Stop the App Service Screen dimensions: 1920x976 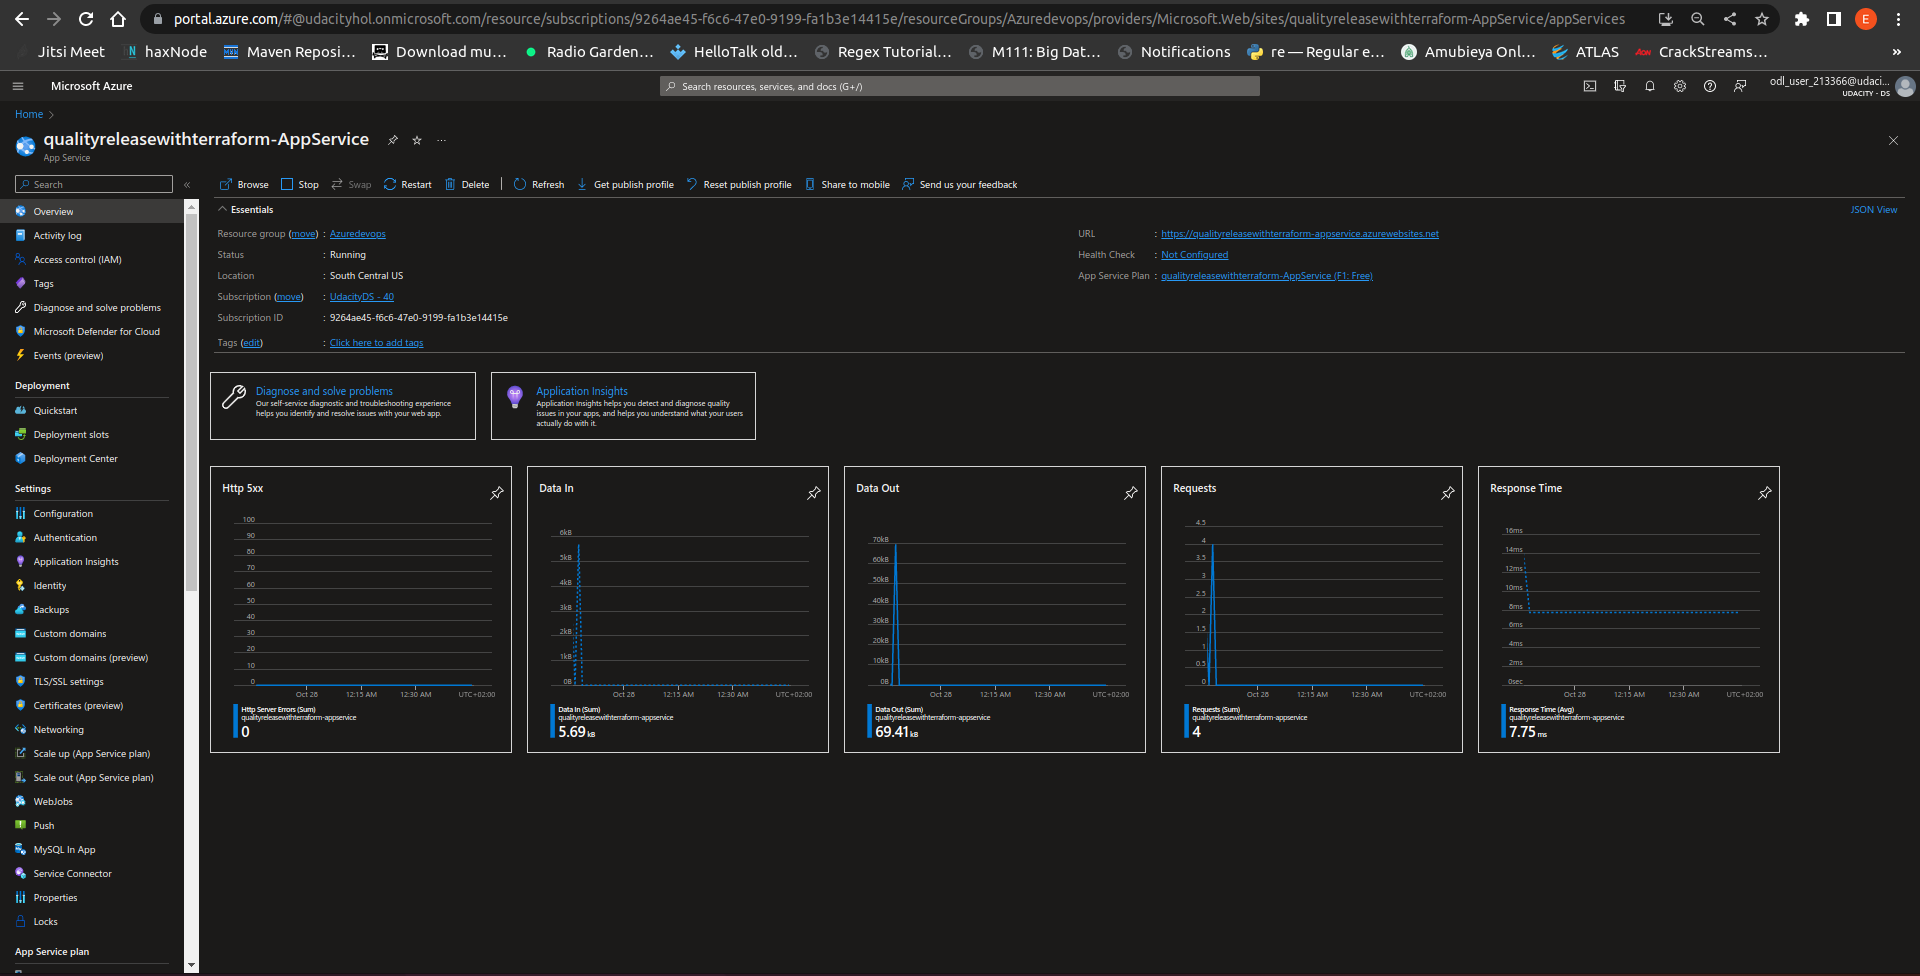click(x=300, y=184)
